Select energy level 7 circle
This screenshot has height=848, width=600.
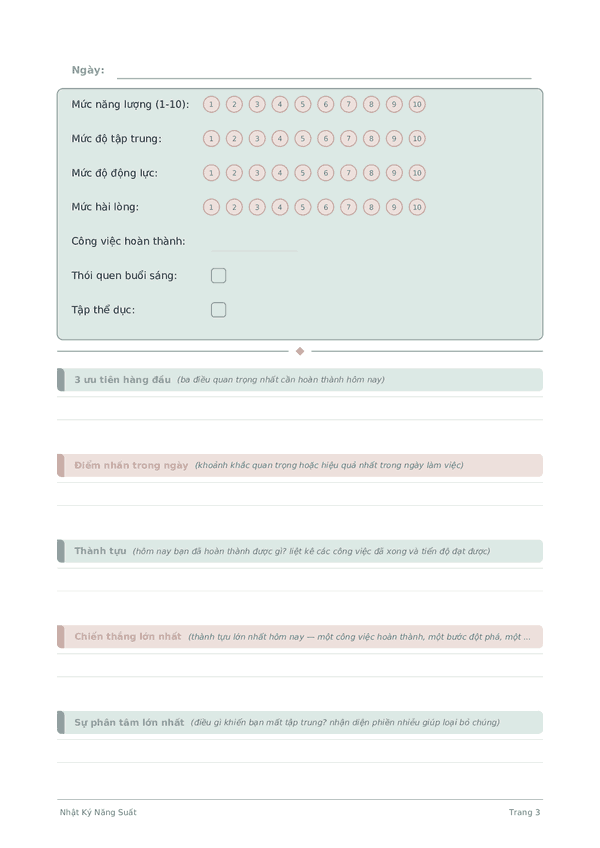(x=348, y=104)
